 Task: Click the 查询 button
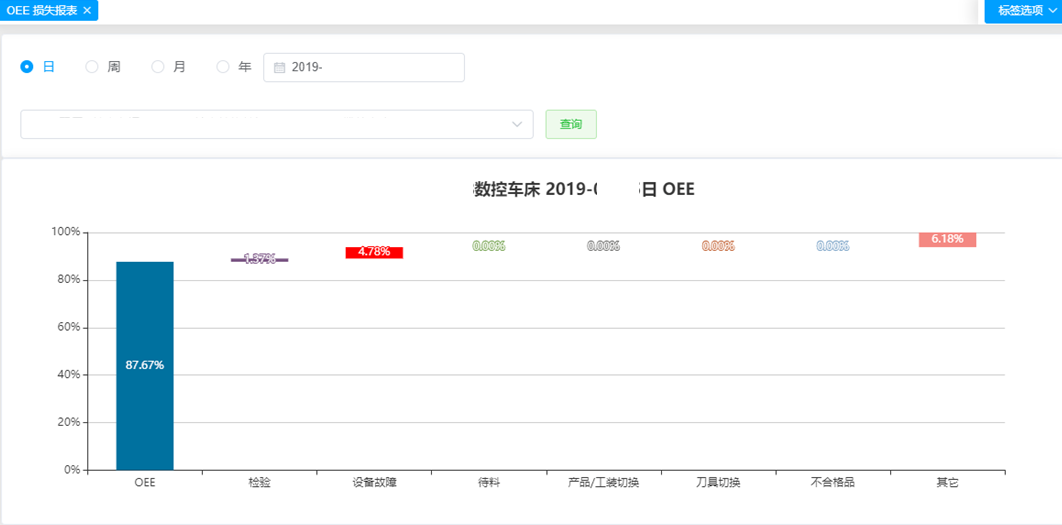tap(570, 124)
